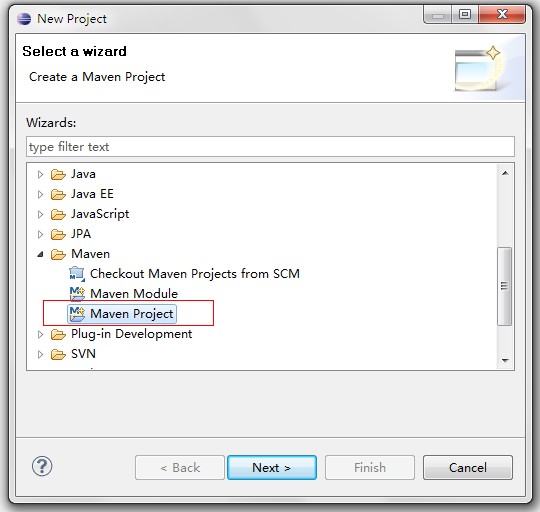The width and height of the screenshot is (540, 512).
Task: Click the scroll down arrow in wizards list
Action: pos(505,361)
